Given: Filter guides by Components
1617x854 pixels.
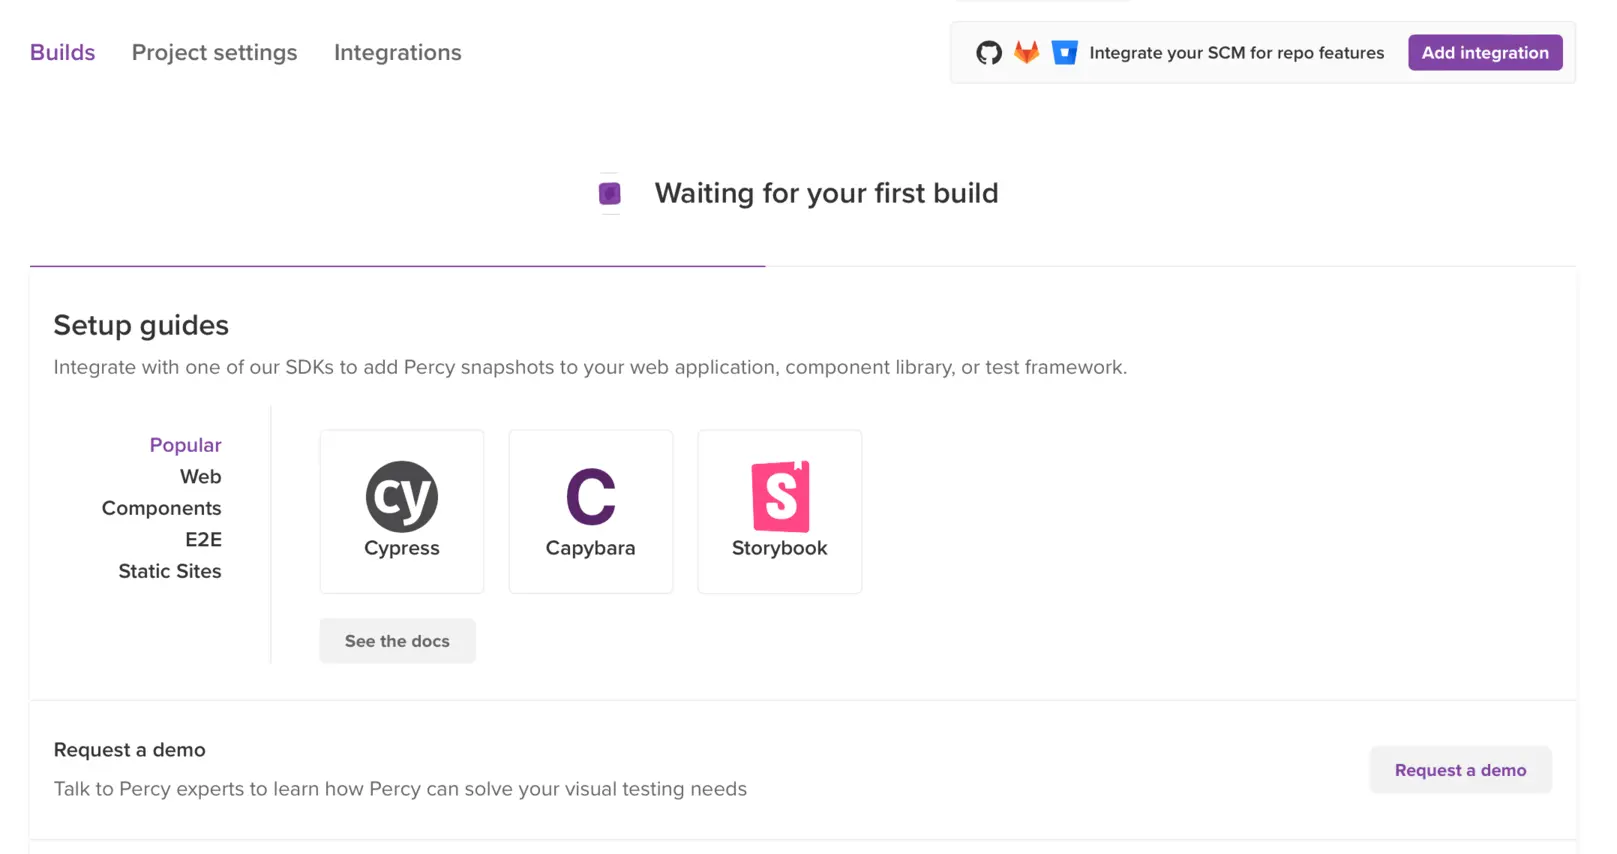Looking at the screenshot, I should click(161, 508).
